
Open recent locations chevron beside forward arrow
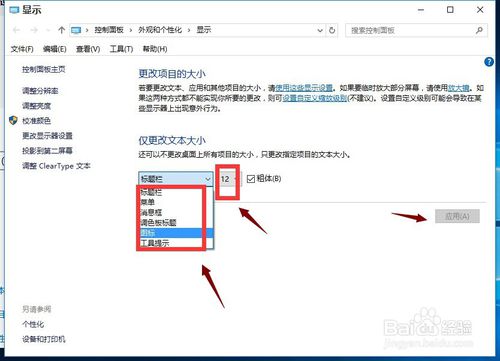(48, 30)
